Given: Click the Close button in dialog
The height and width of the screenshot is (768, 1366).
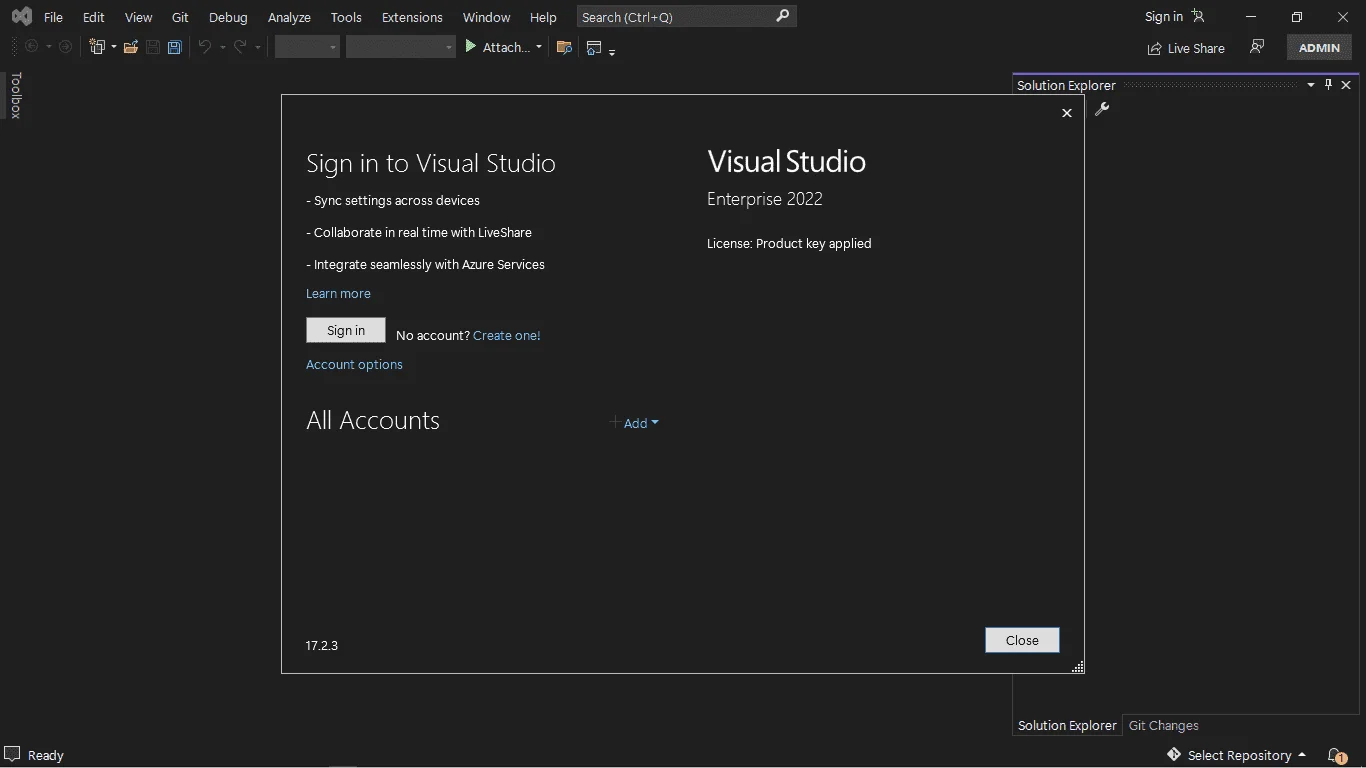Looking at the screenshot, I should pyautogui.click(x=1022, y=640).
